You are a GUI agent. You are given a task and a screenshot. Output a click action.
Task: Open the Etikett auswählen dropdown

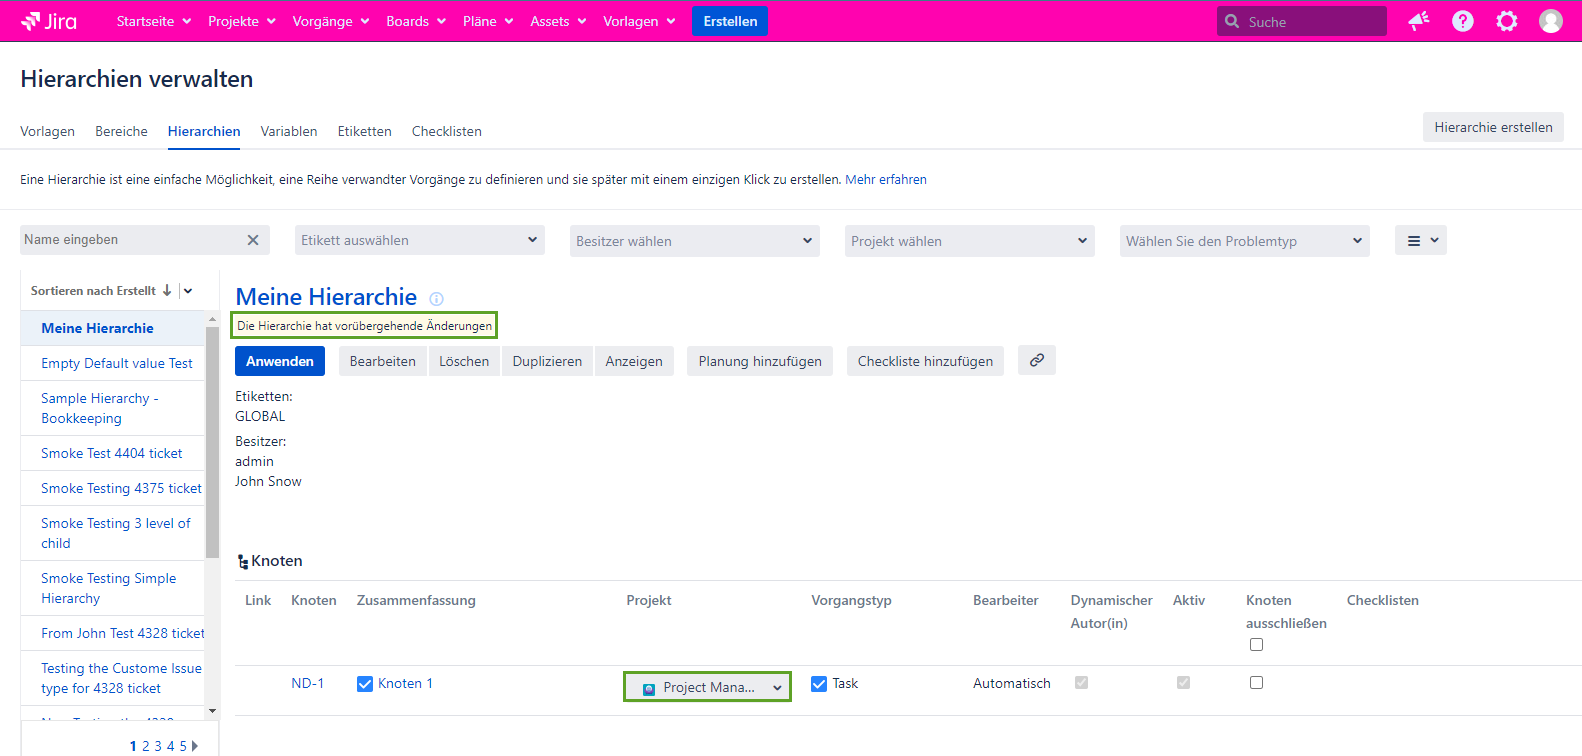point(419,240)
